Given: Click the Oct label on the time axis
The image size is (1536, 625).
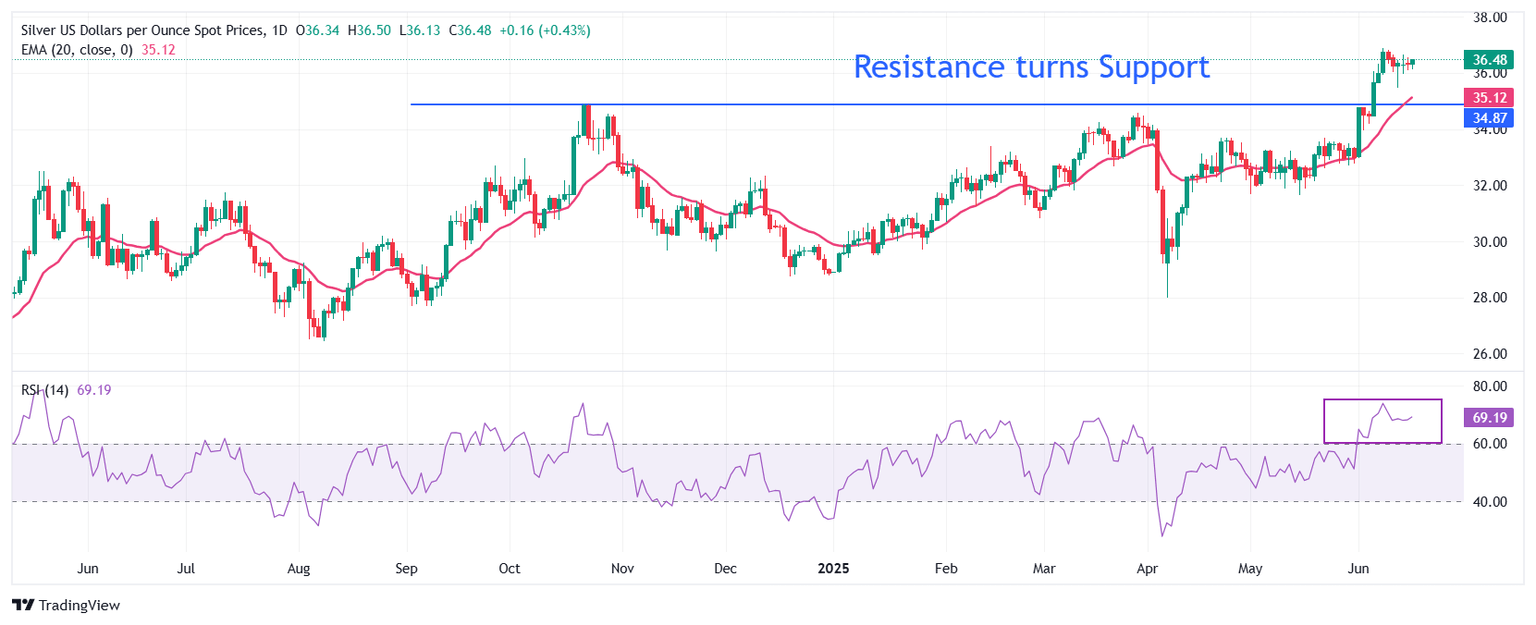Looking at the screenshot, I should coord(509,569).
